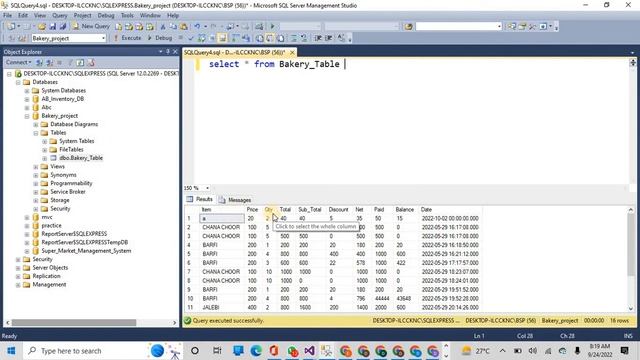Select the AB_Inventory_DB database

click(62, 99)
